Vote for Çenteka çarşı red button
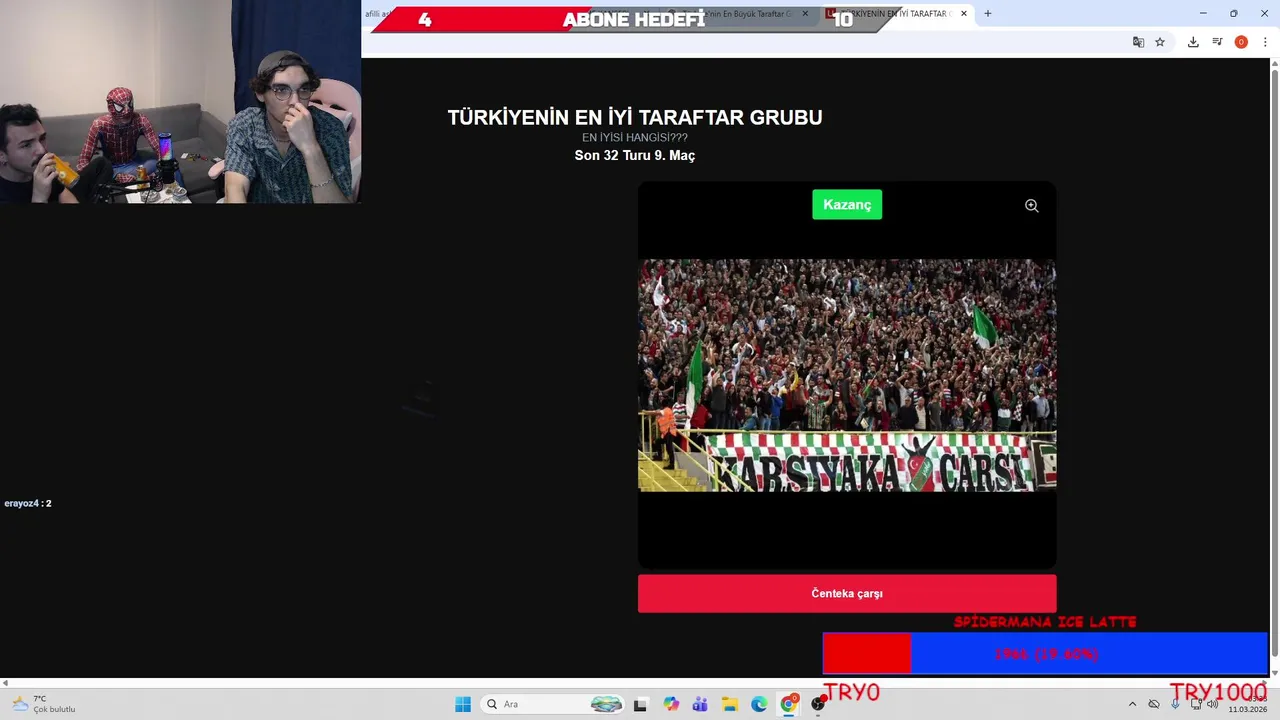The image size is (1280, 720). tap(847, 593)
